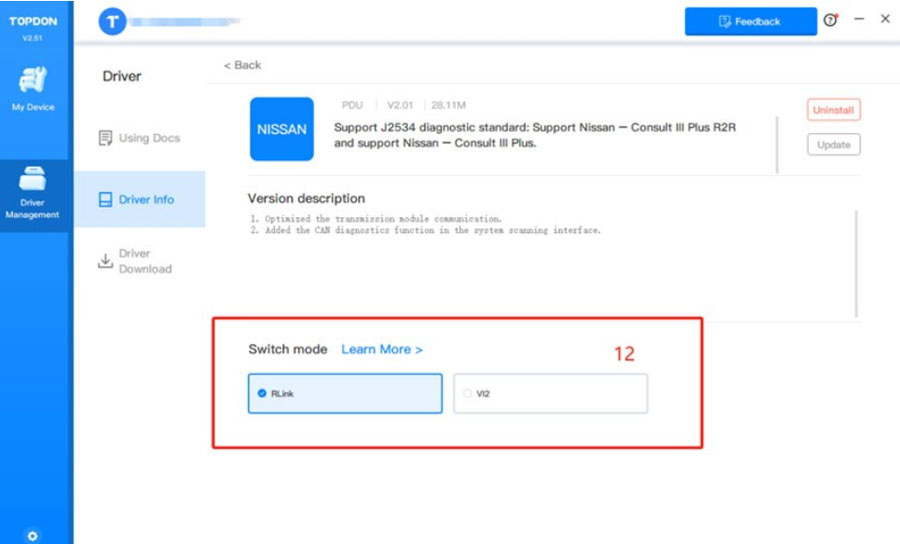Select the RLink mode option
Screen dimensions: 900x544
pyautogui.click(x=345, y=393)
